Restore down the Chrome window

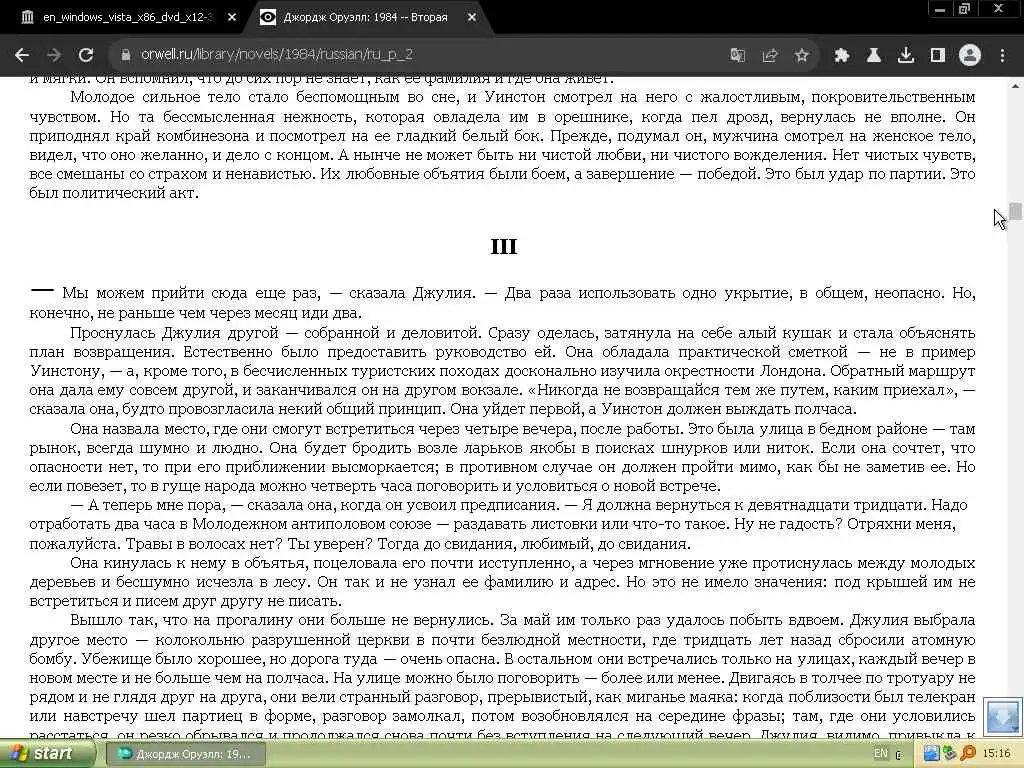965,9
